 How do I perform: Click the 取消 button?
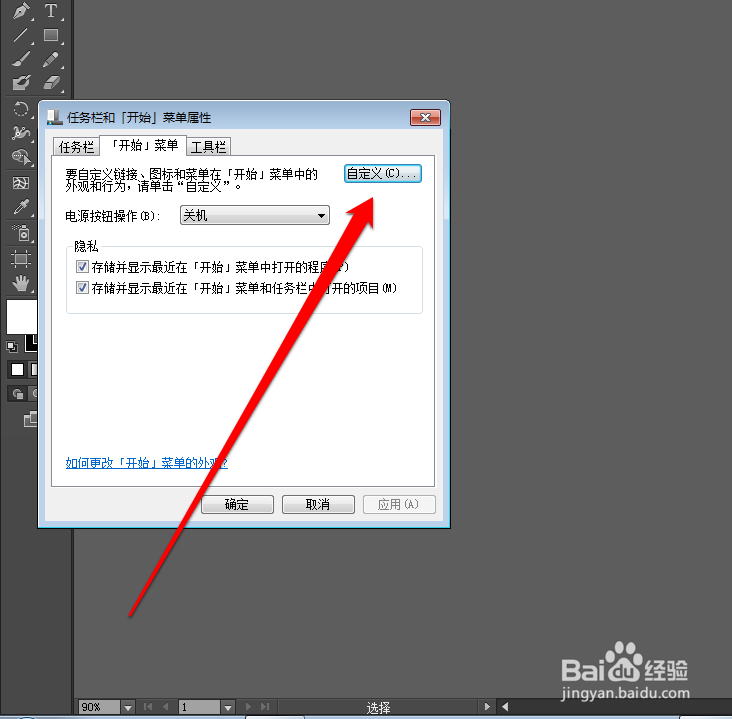click(318, 505)
